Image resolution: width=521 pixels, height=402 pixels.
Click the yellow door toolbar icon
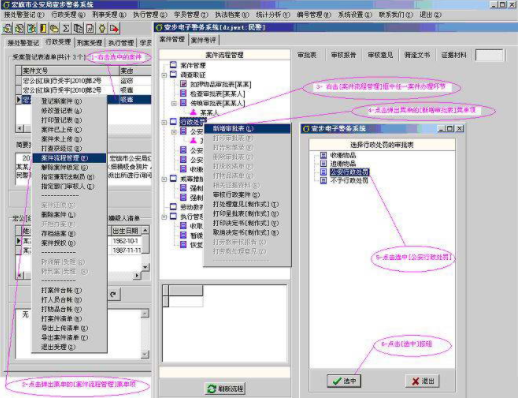(43, 29)
